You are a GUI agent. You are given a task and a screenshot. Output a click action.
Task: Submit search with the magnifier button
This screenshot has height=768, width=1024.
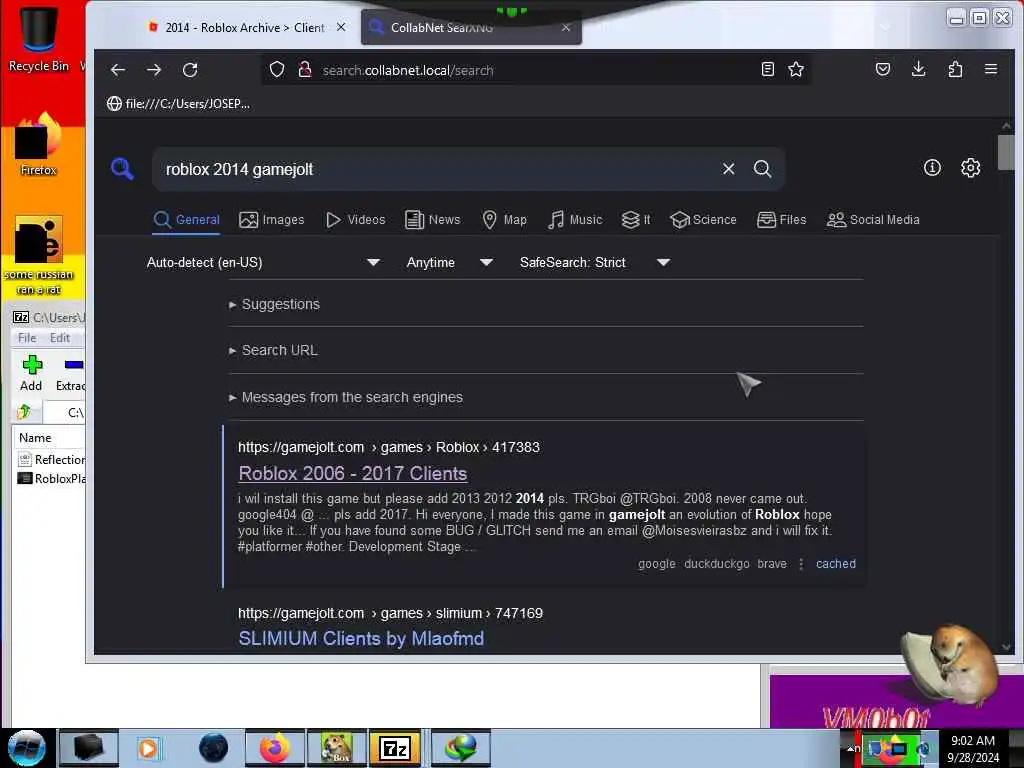pos(762,169)
